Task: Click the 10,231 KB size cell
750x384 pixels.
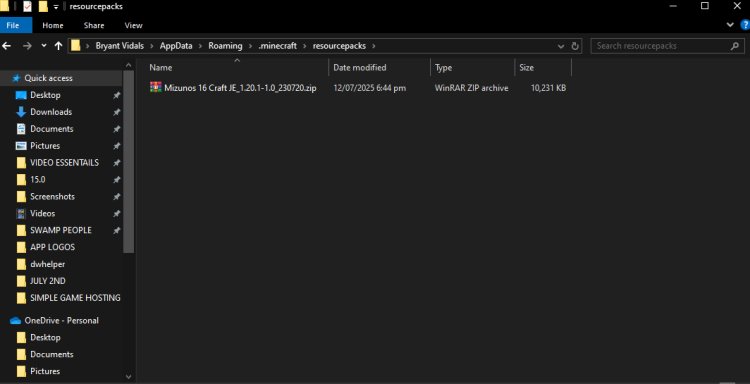Action: [x=548, y=88]
